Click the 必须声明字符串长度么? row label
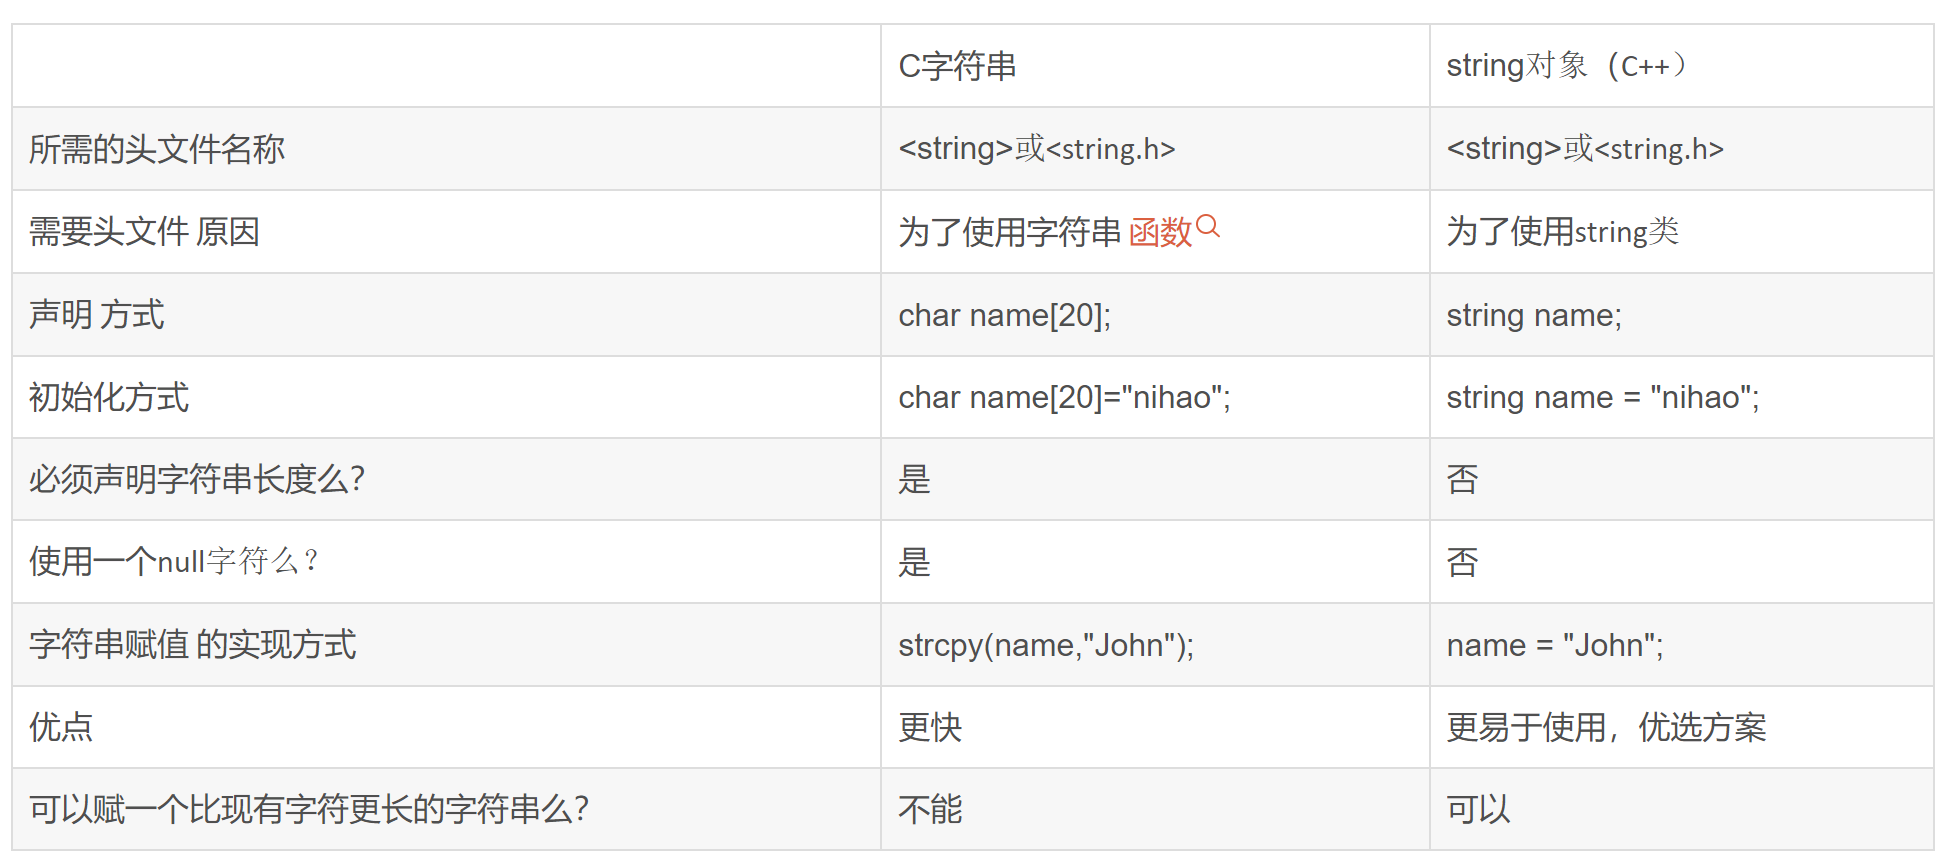Viewport: 1951px width, 867px height. [197, 479]
